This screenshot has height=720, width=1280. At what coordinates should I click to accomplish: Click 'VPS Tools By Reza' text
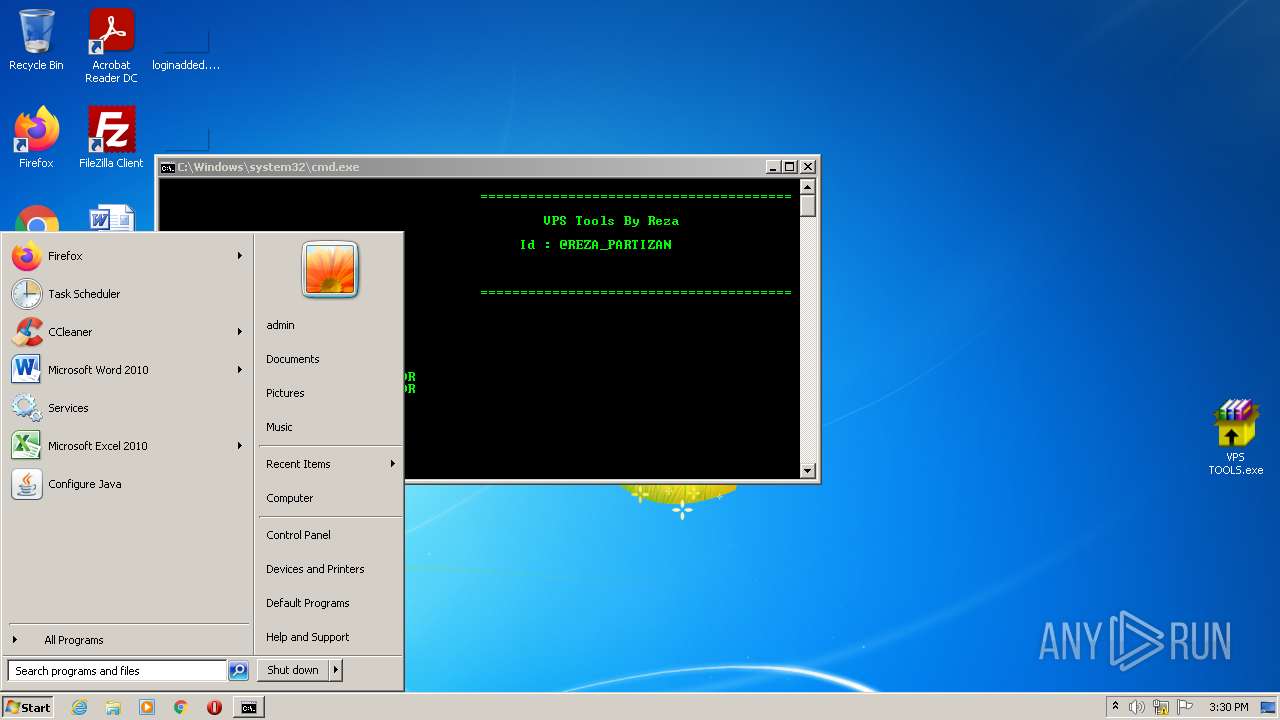(x=611, y=221)
